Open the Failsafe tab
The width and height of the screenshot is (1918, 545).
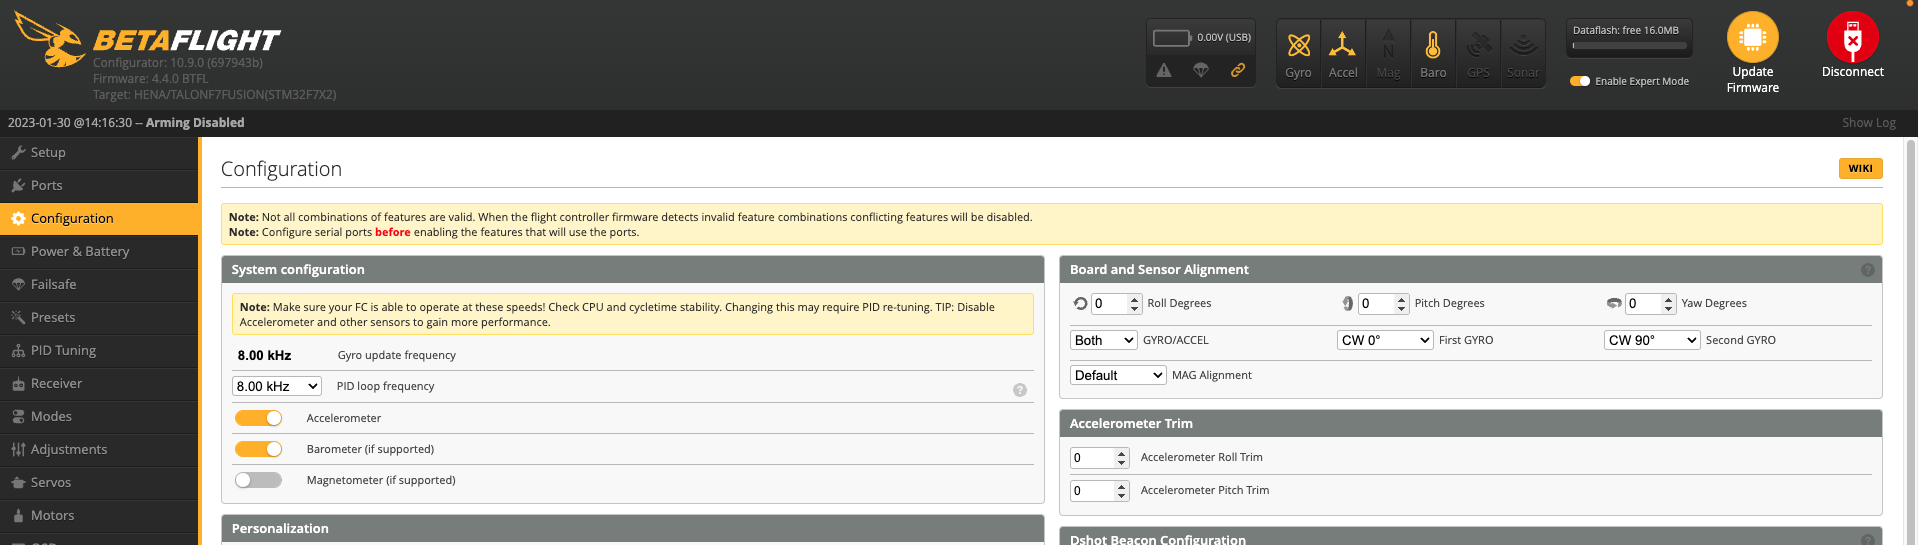pos(99,284)
